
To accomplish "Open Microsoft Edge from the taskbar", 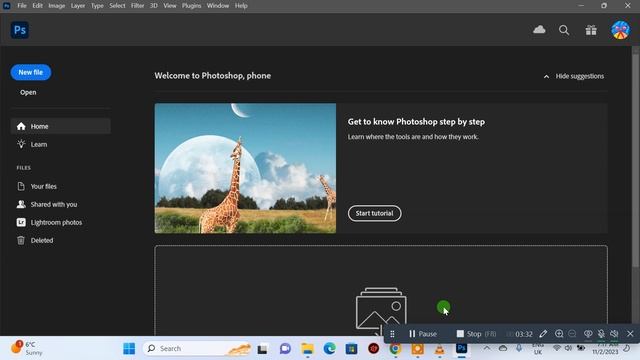I will 329,349.
